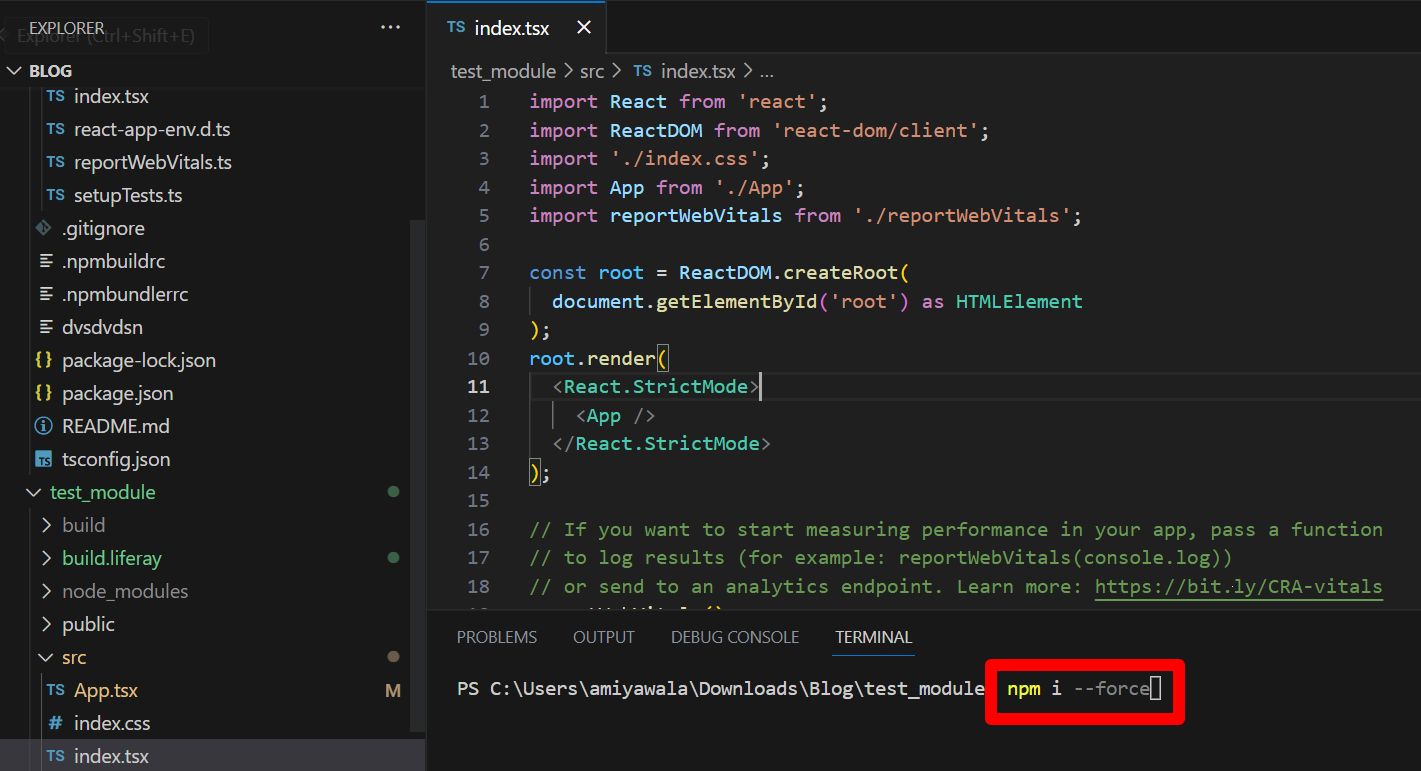The image size is (1421, 771).
Task: Click the hash icon beside index.css
Action: 55,723
